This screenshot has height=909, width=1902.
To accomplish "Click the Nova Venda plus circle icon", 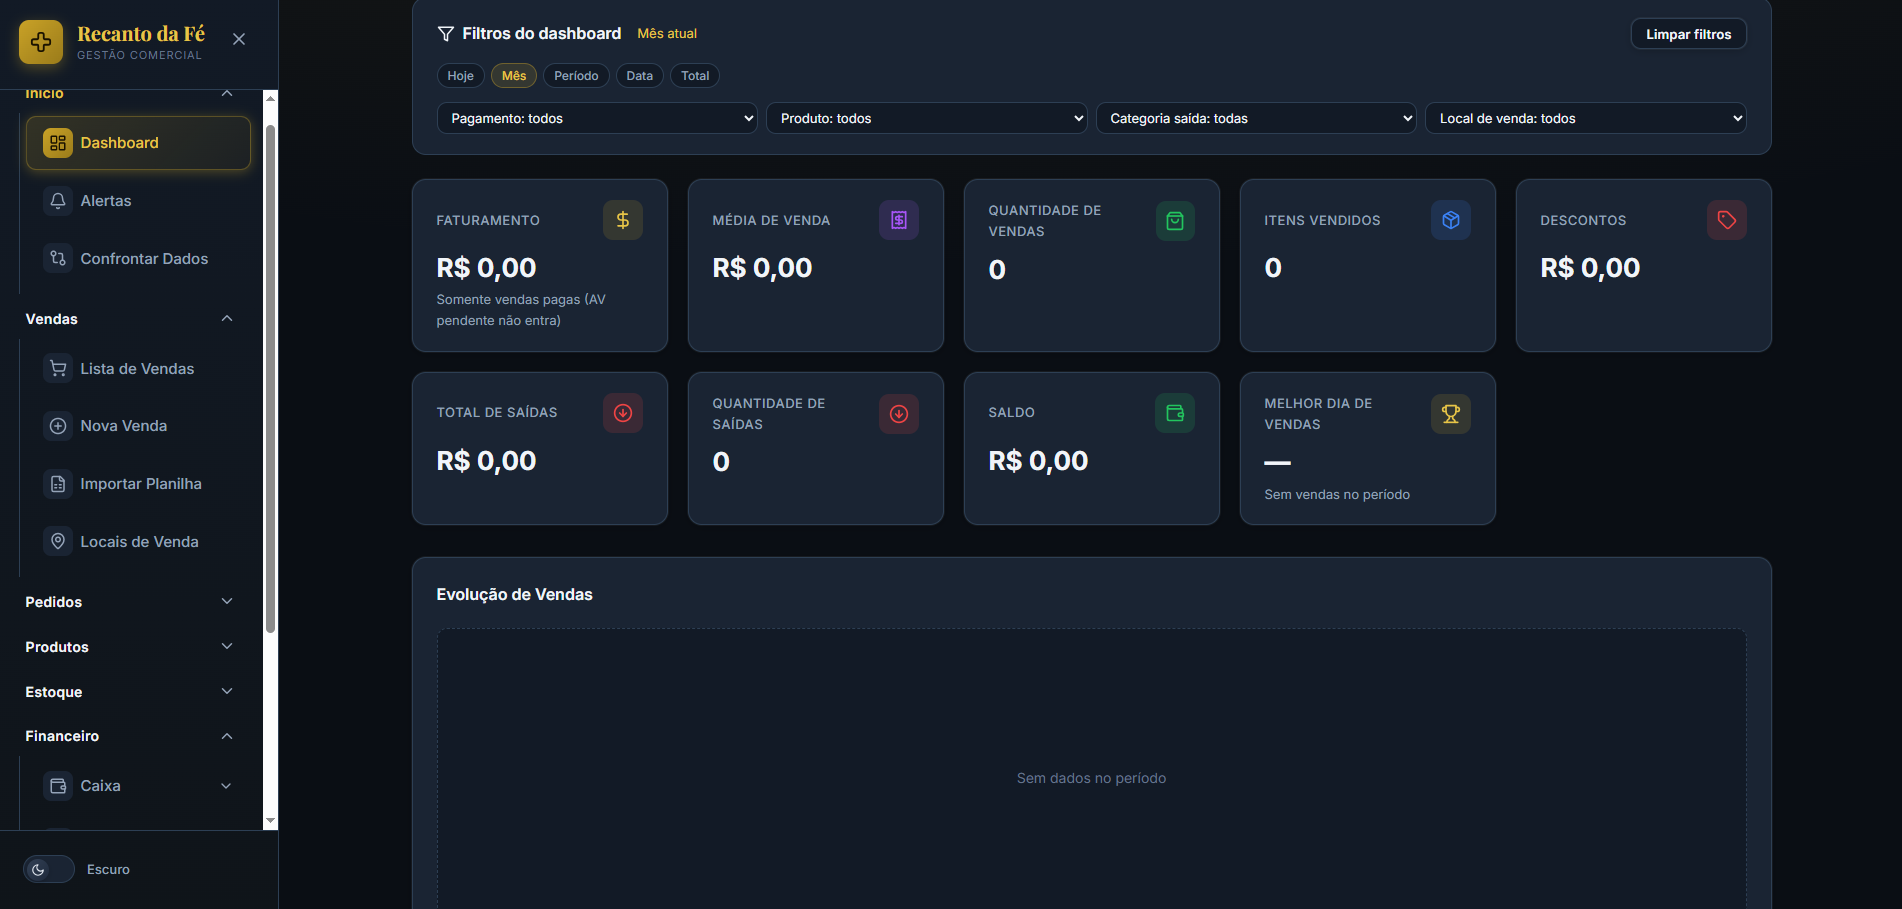I will 58,426.
